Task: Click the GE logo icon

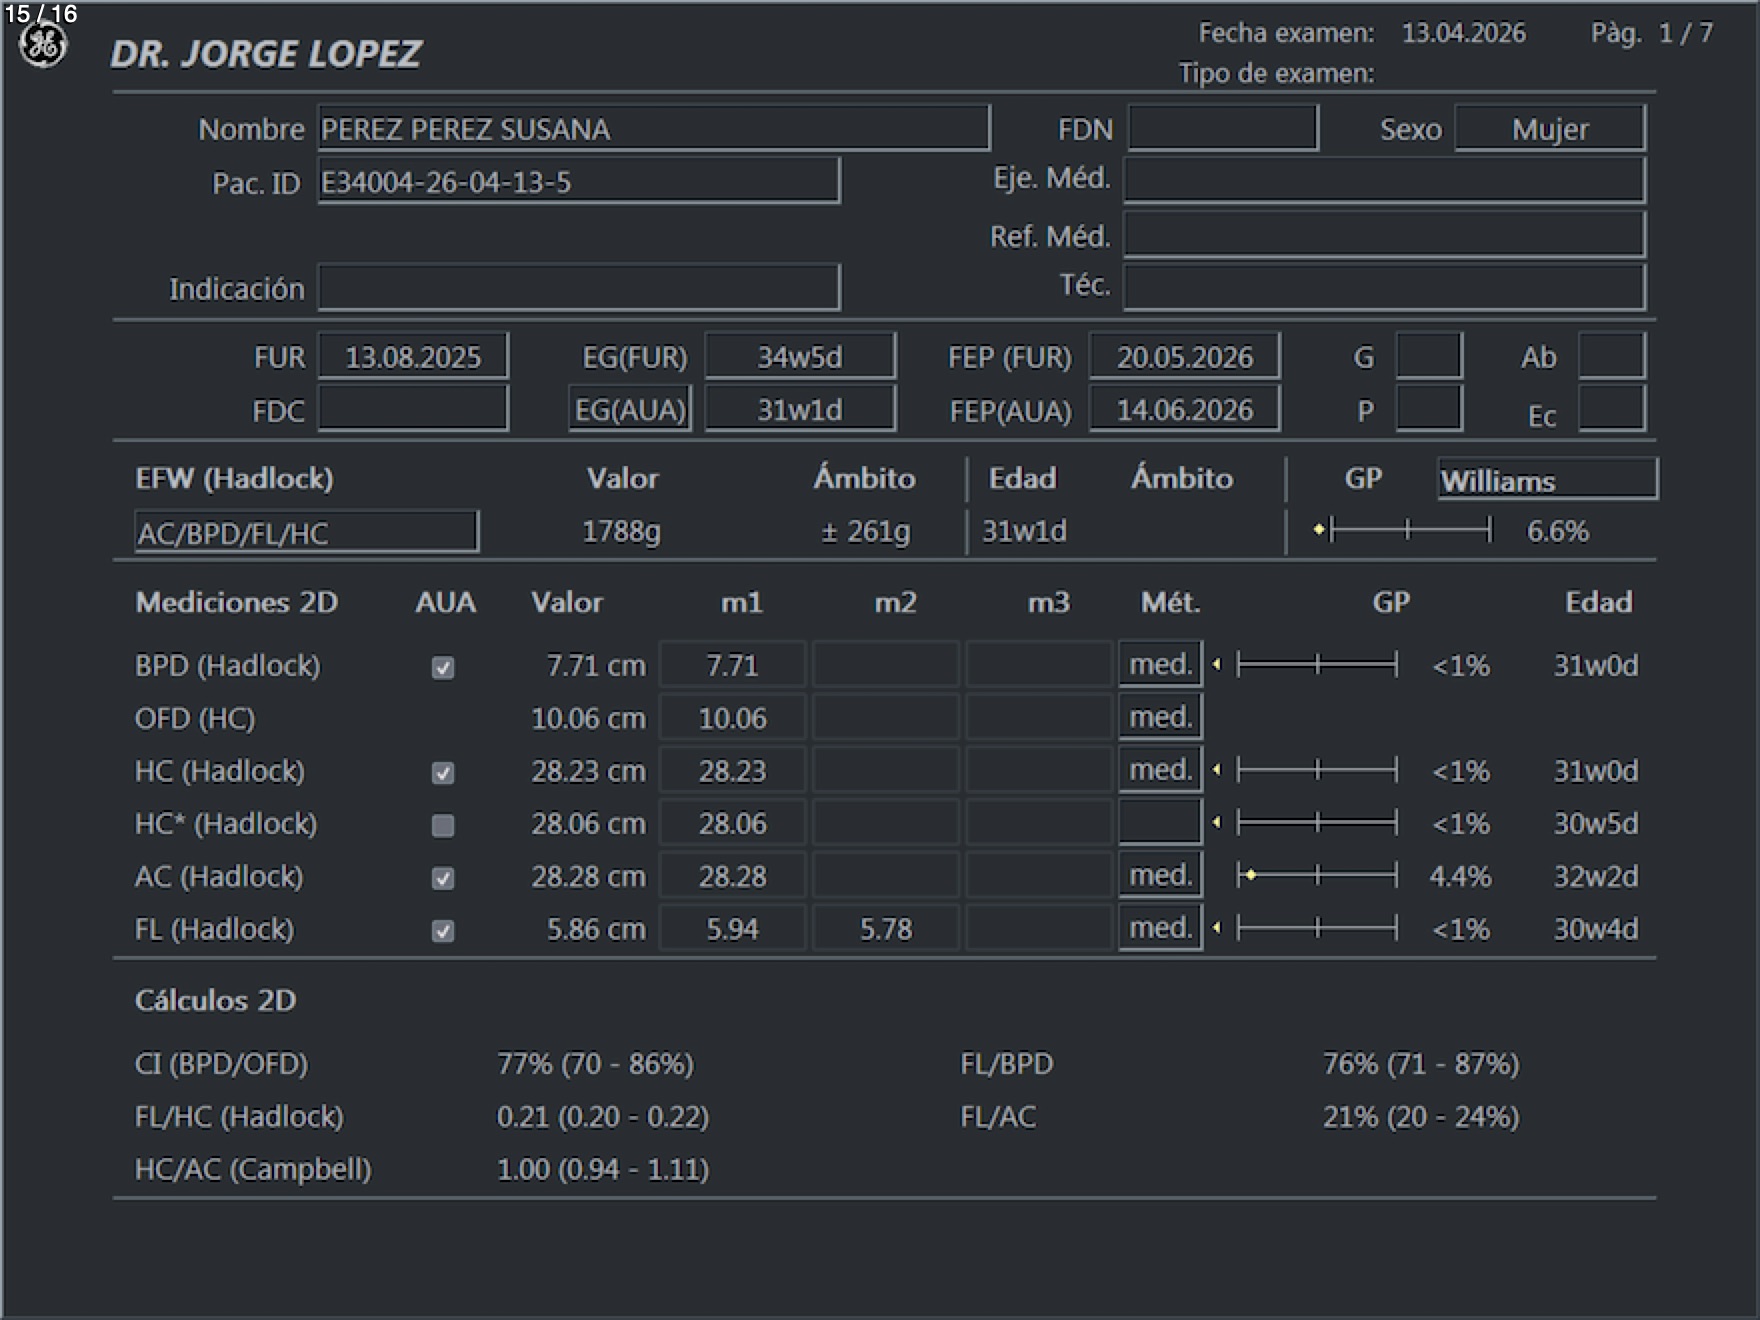Action: click(x=43, y=46)
